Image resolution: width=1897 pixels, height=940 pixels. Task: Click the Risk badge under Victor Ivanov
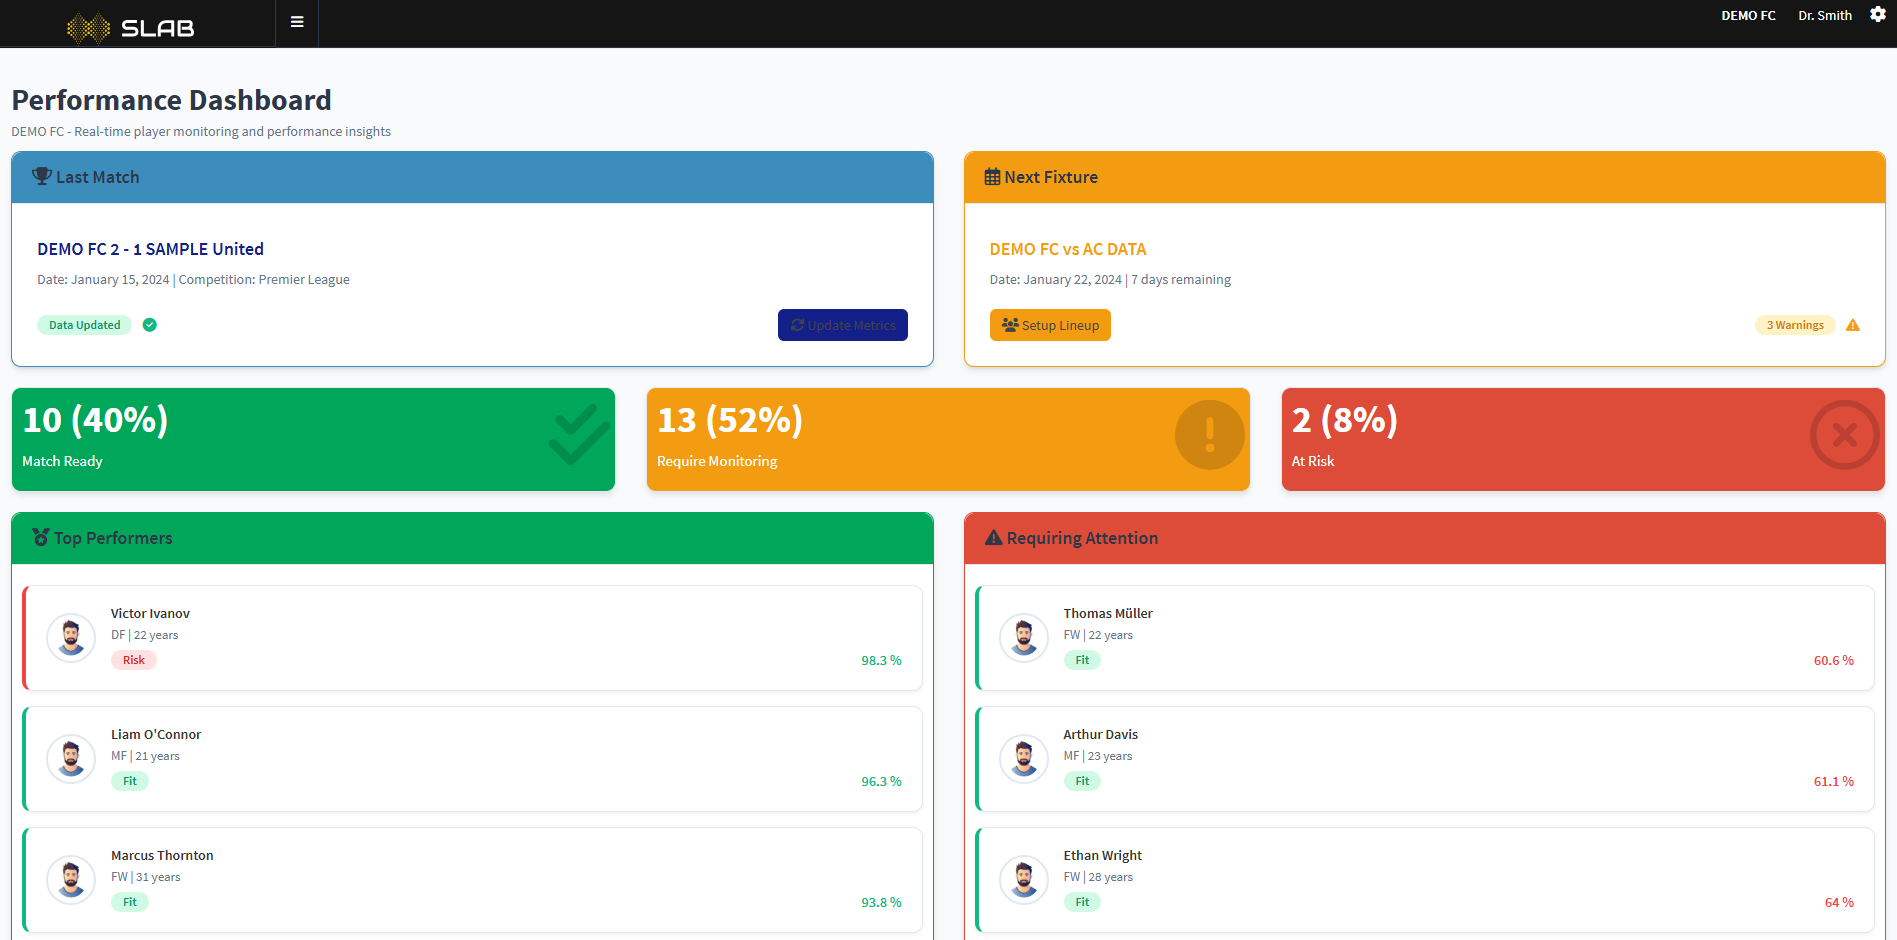pos(134,660)
